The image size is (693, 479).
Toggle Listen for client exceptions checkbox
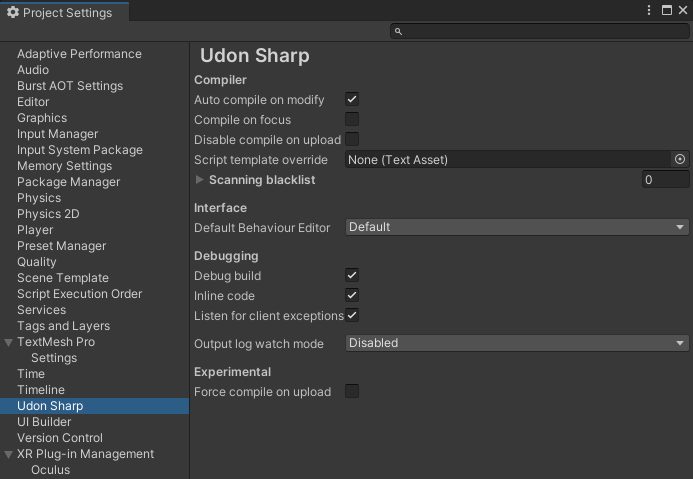point(352,315)
